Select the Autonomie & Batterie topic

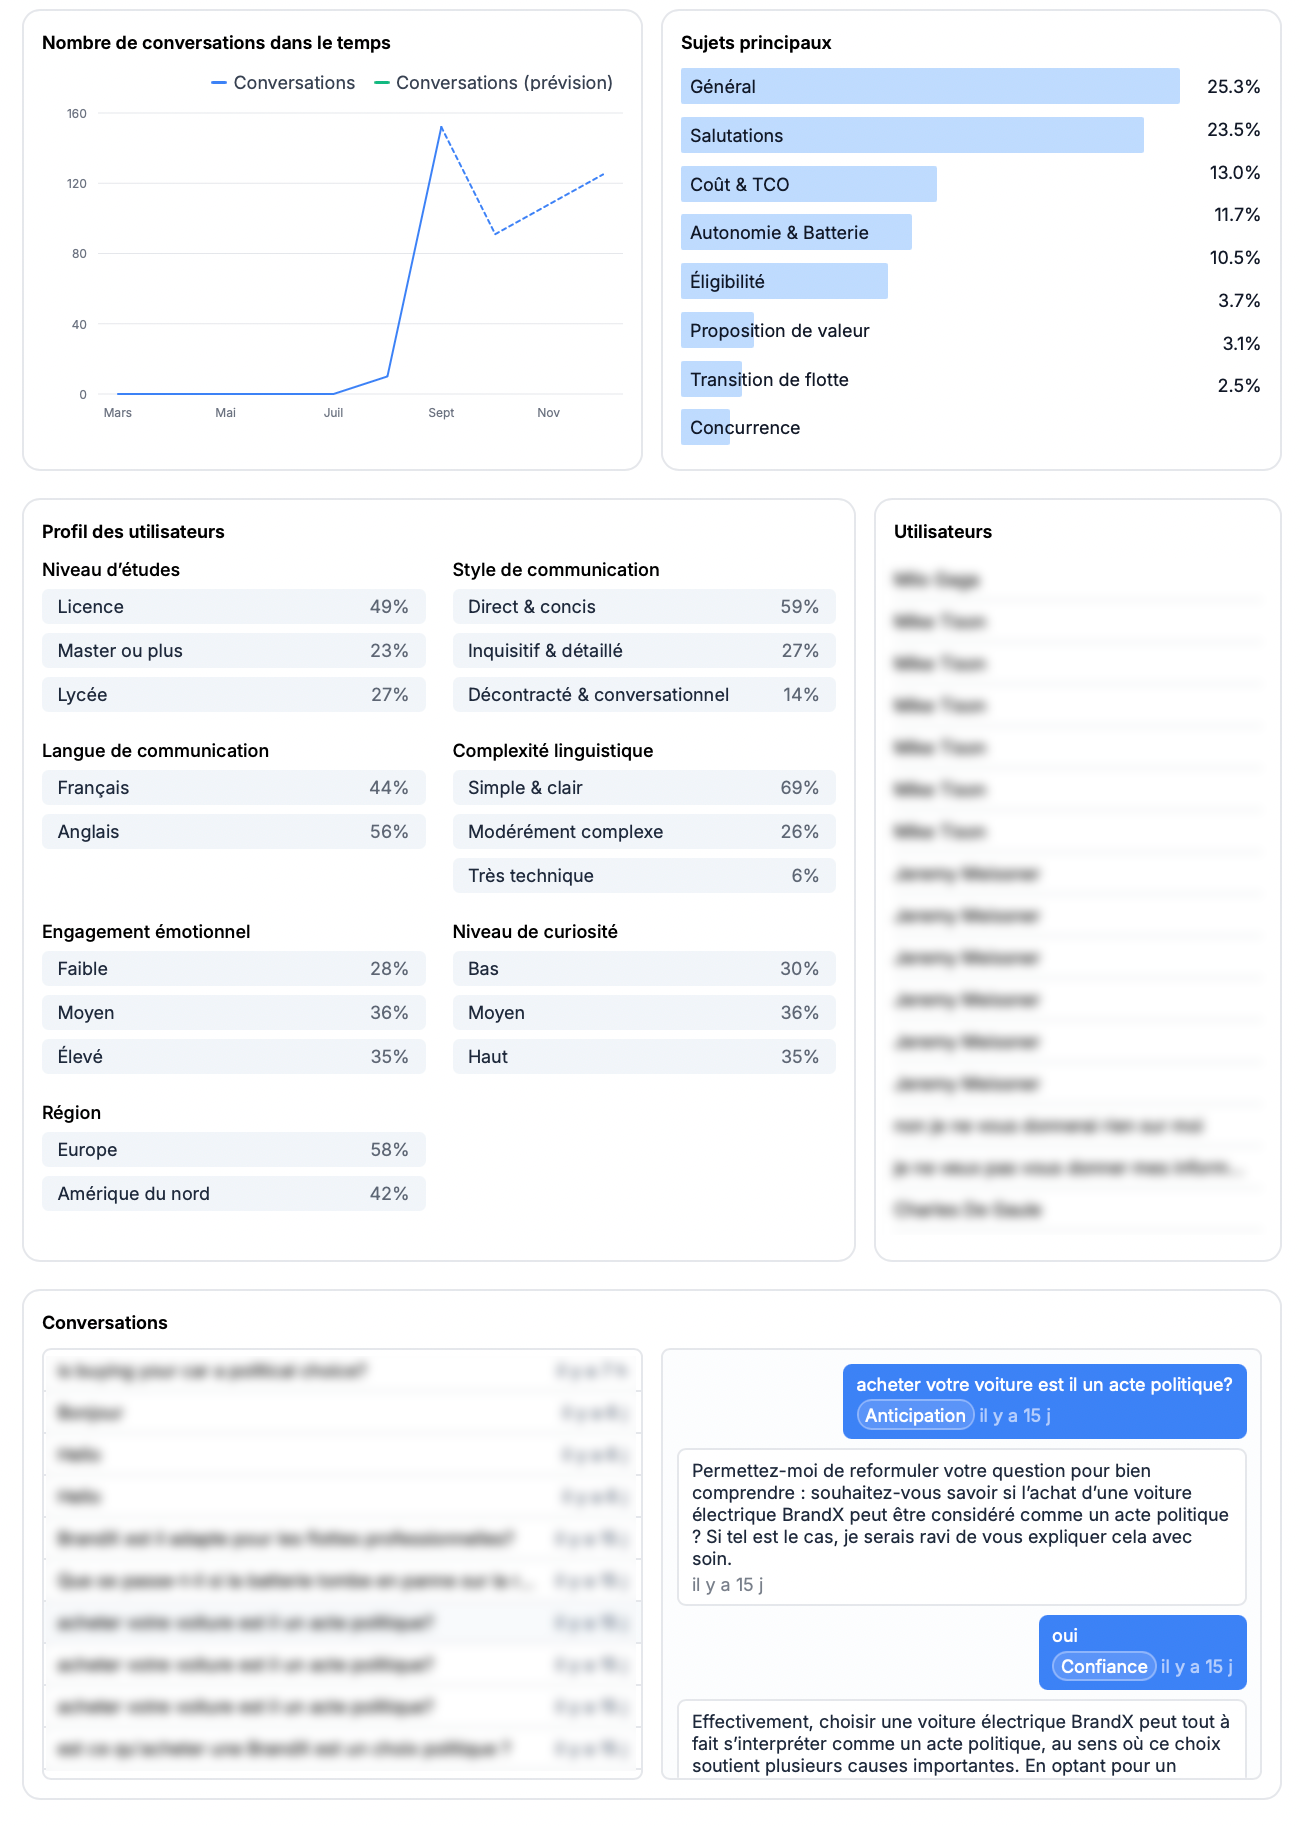pyautogui.click(x=796, y=233)
